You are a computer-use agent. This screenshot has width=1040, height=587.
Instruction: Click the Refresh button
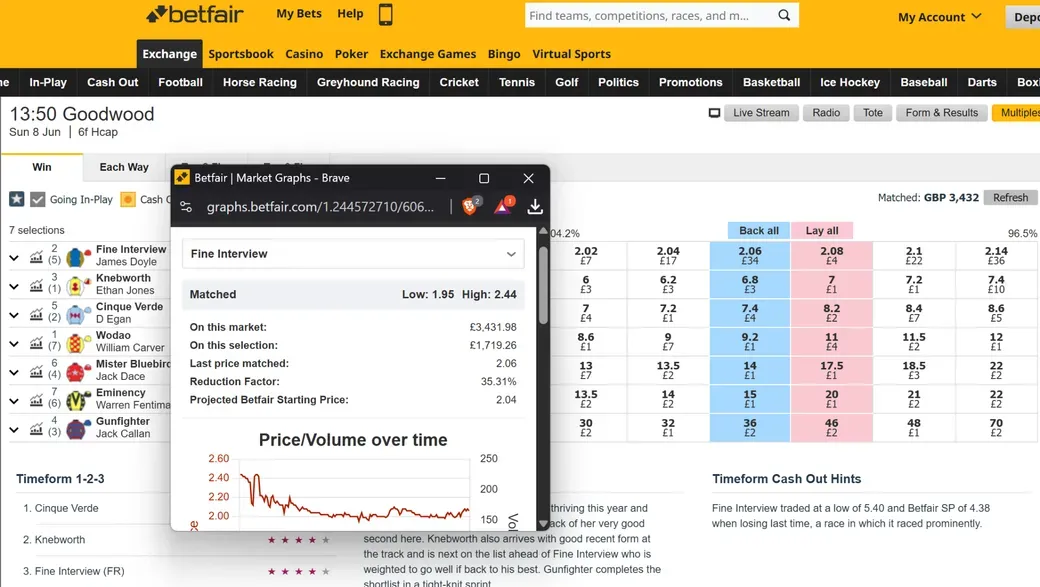tap(1011, 198)
